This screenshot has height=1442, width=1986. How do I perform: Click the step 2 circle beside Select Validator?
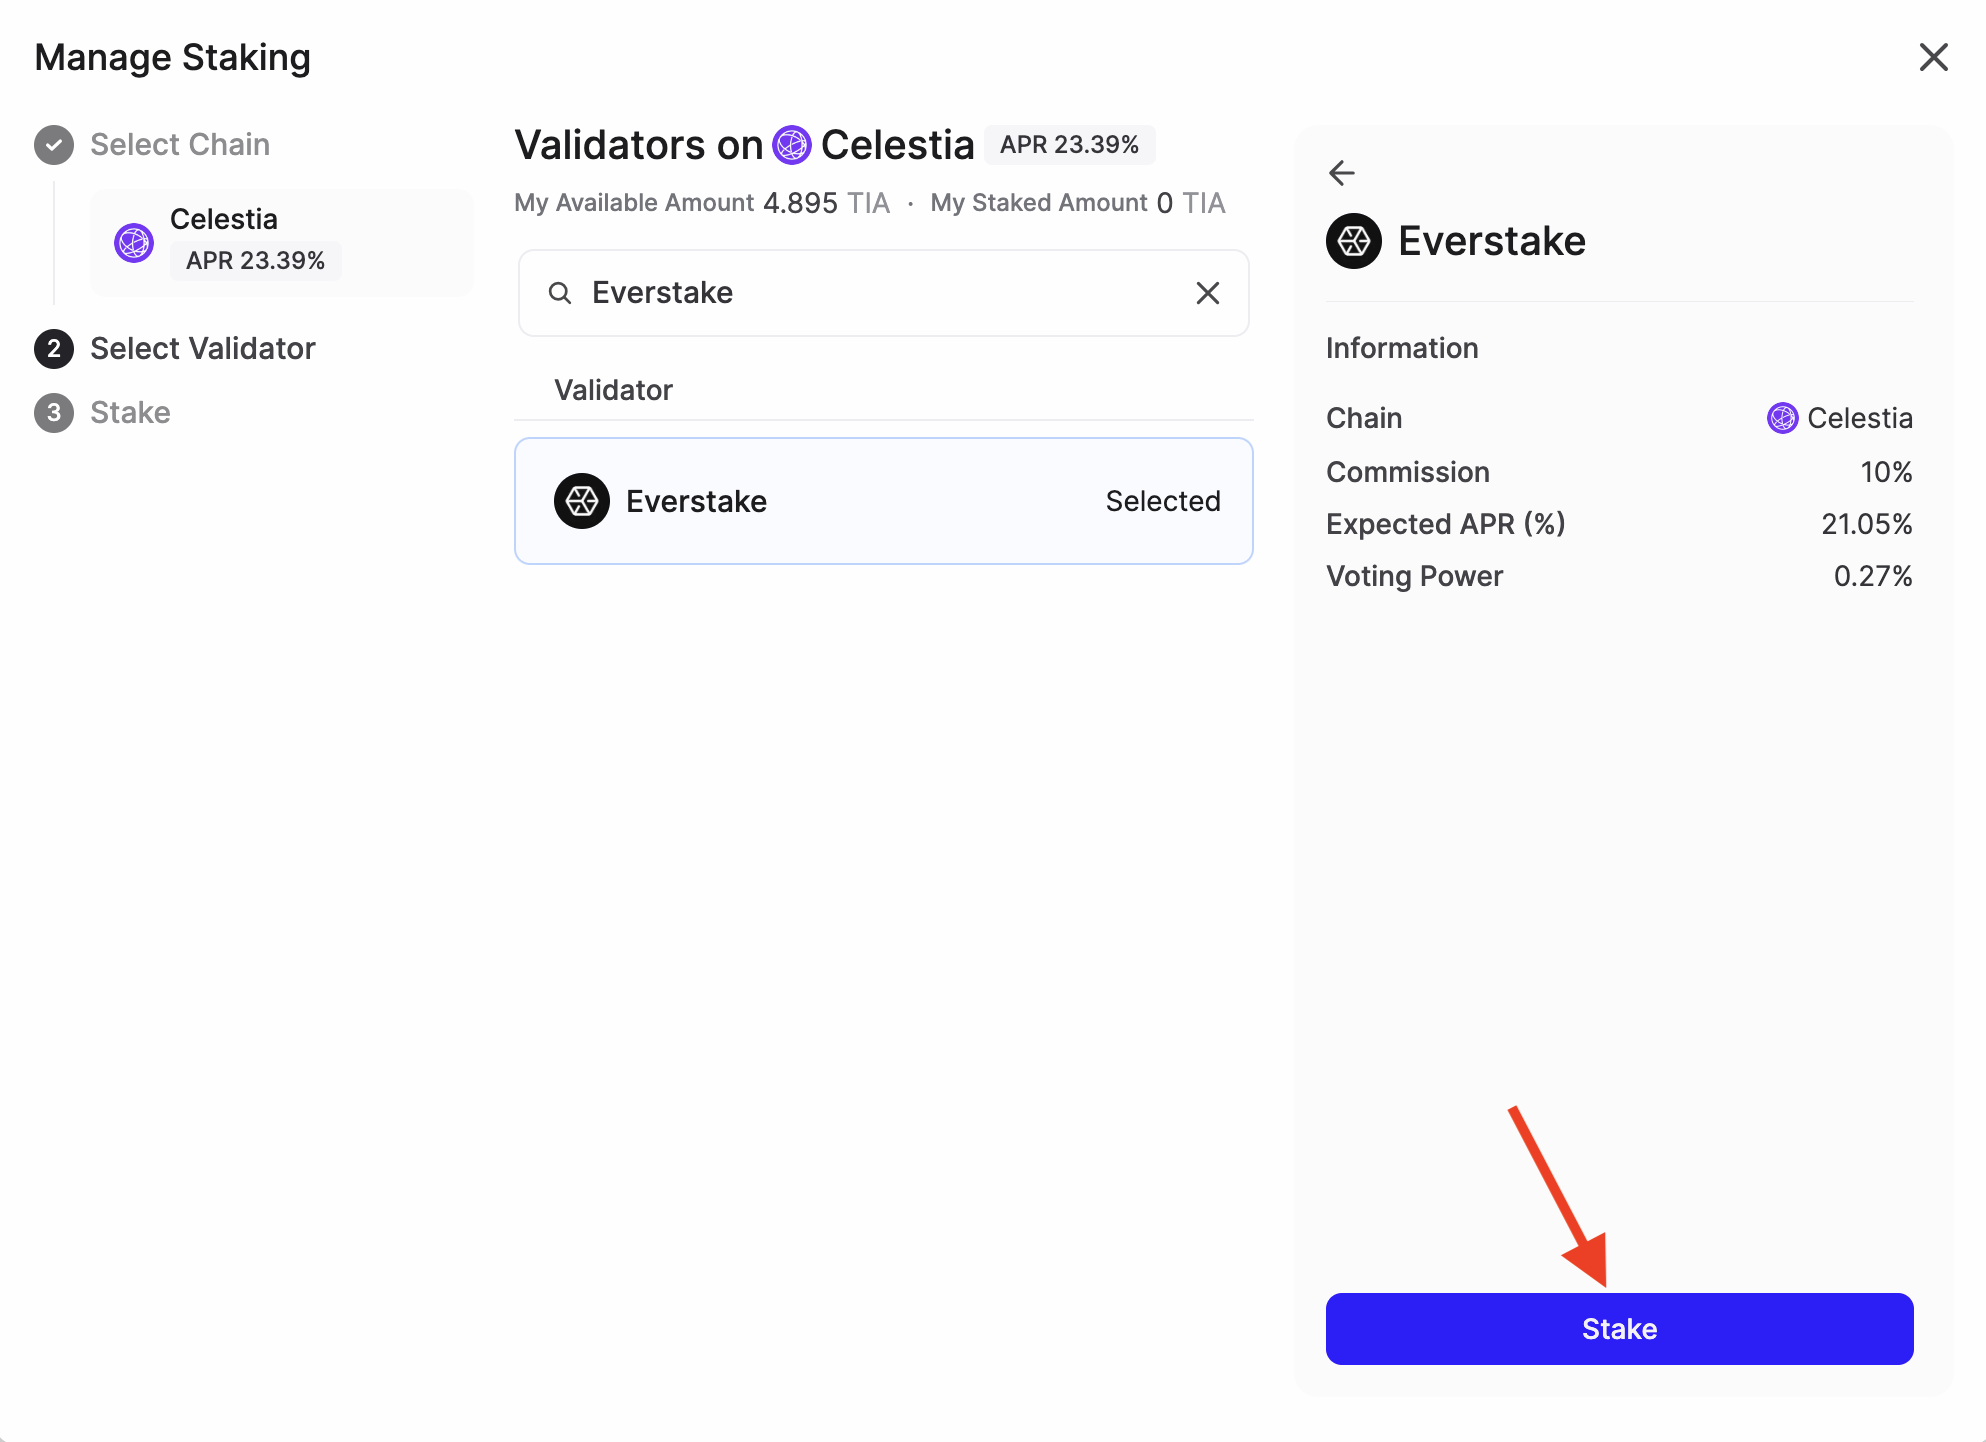point(52,349)
